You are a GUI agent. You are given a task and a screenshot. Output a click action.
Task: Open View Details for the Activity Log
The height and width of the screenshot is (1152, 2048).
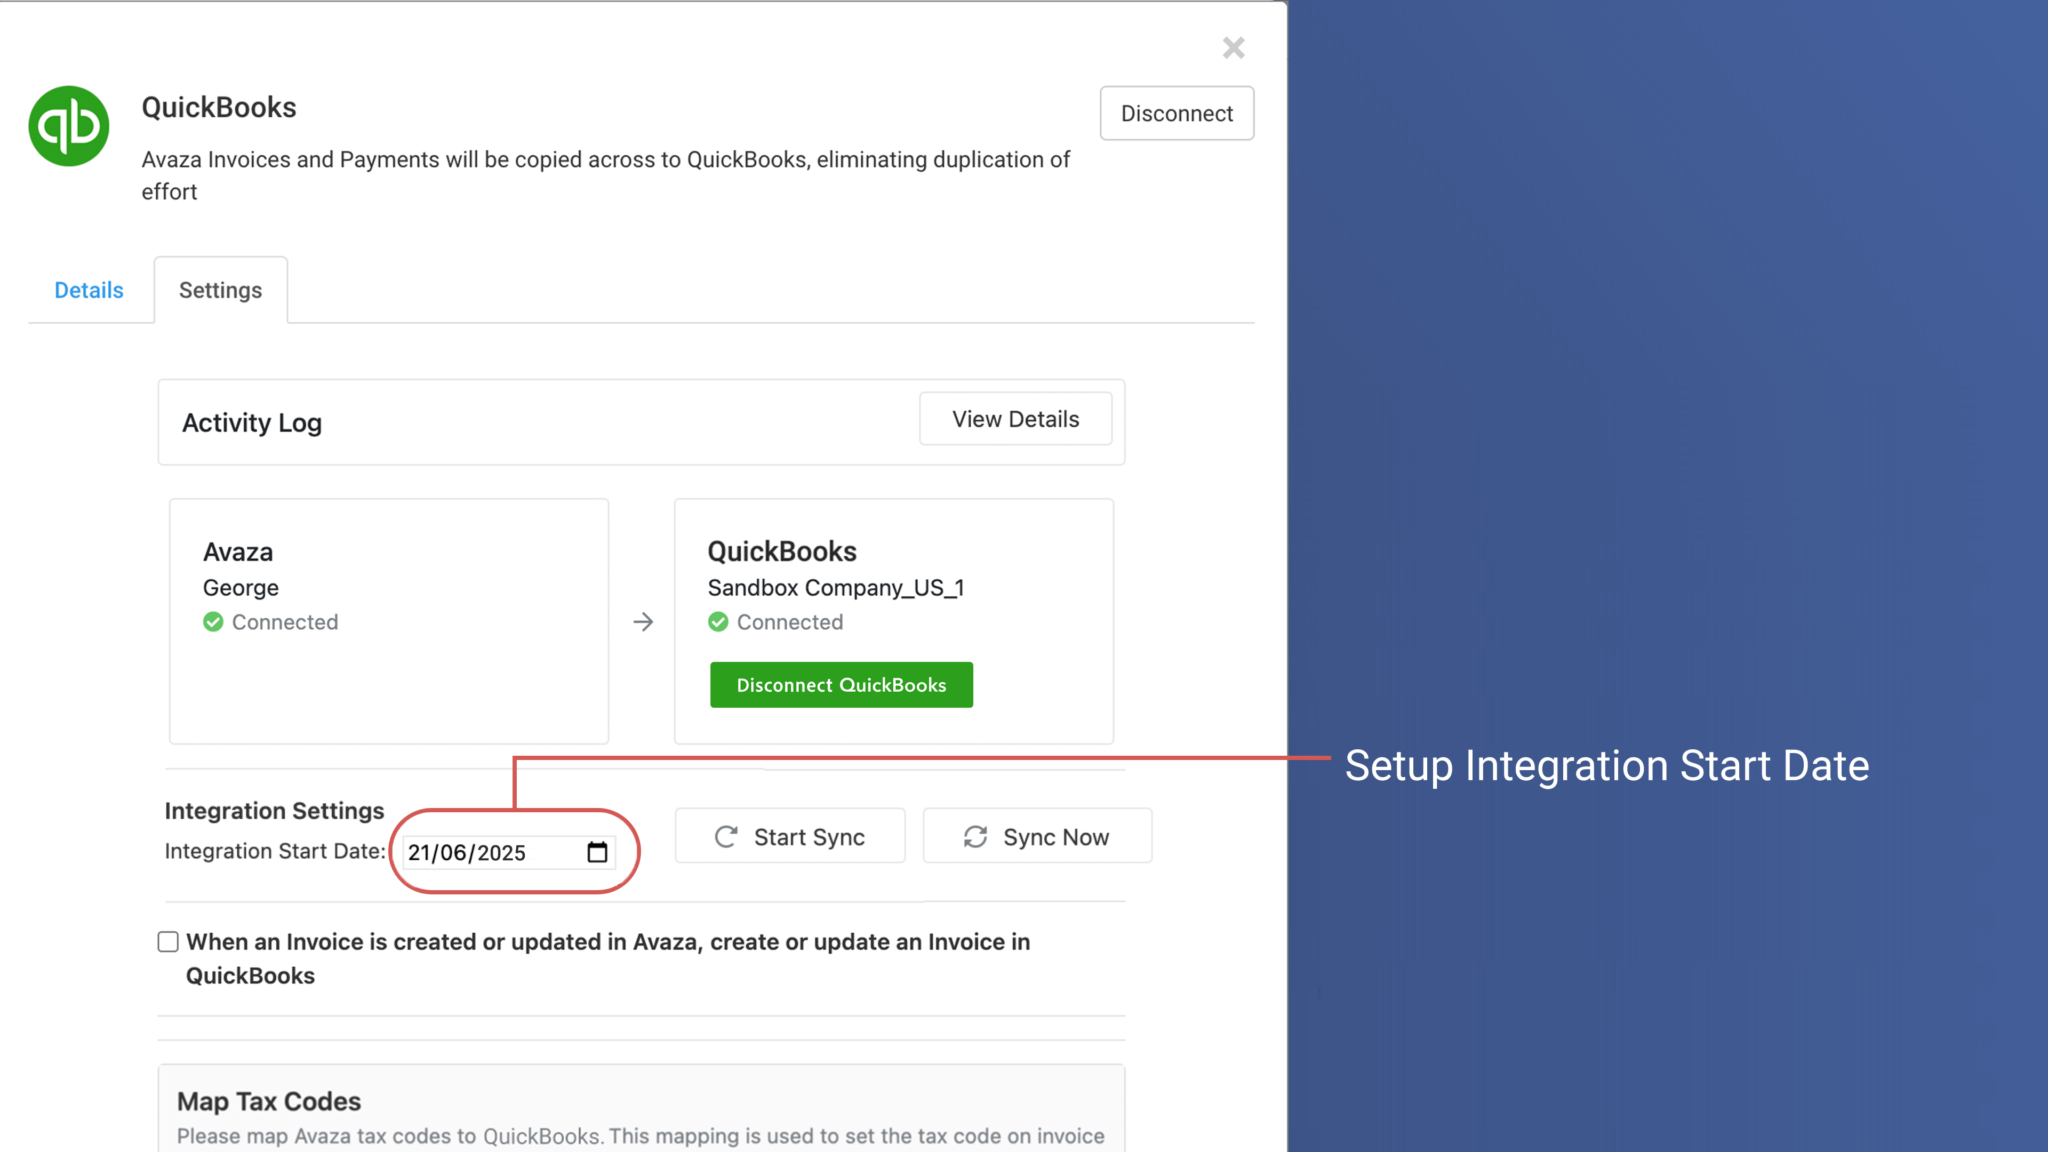1015,419
